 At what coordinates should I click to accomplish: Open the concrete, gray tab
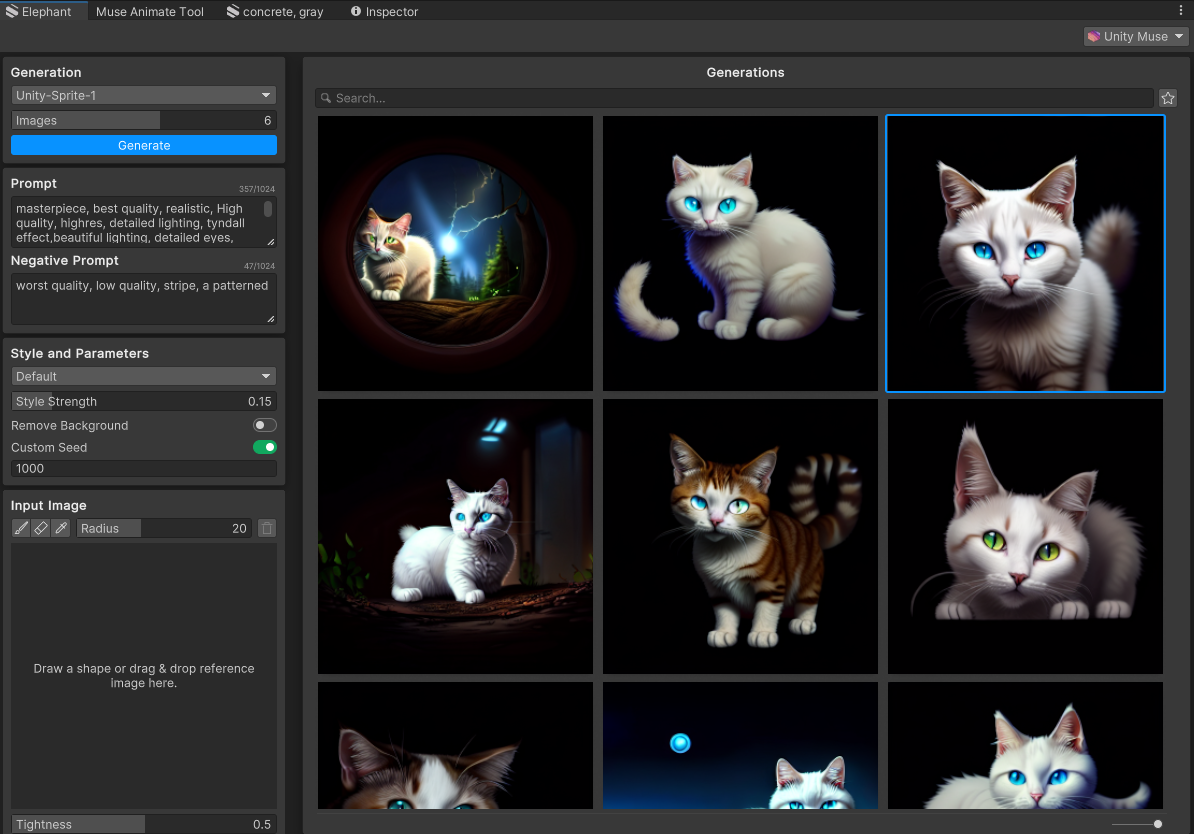tap(275, 11)
